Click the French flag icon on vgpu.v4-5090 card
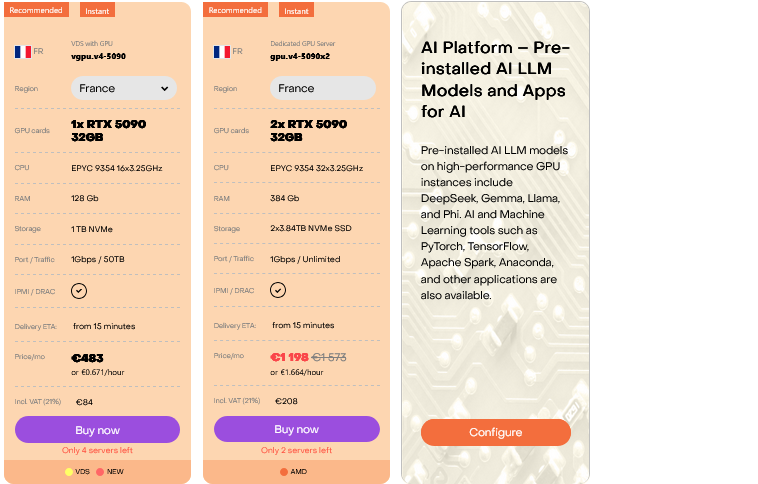Viewport: 758px width, 484px height. point(23,51)
